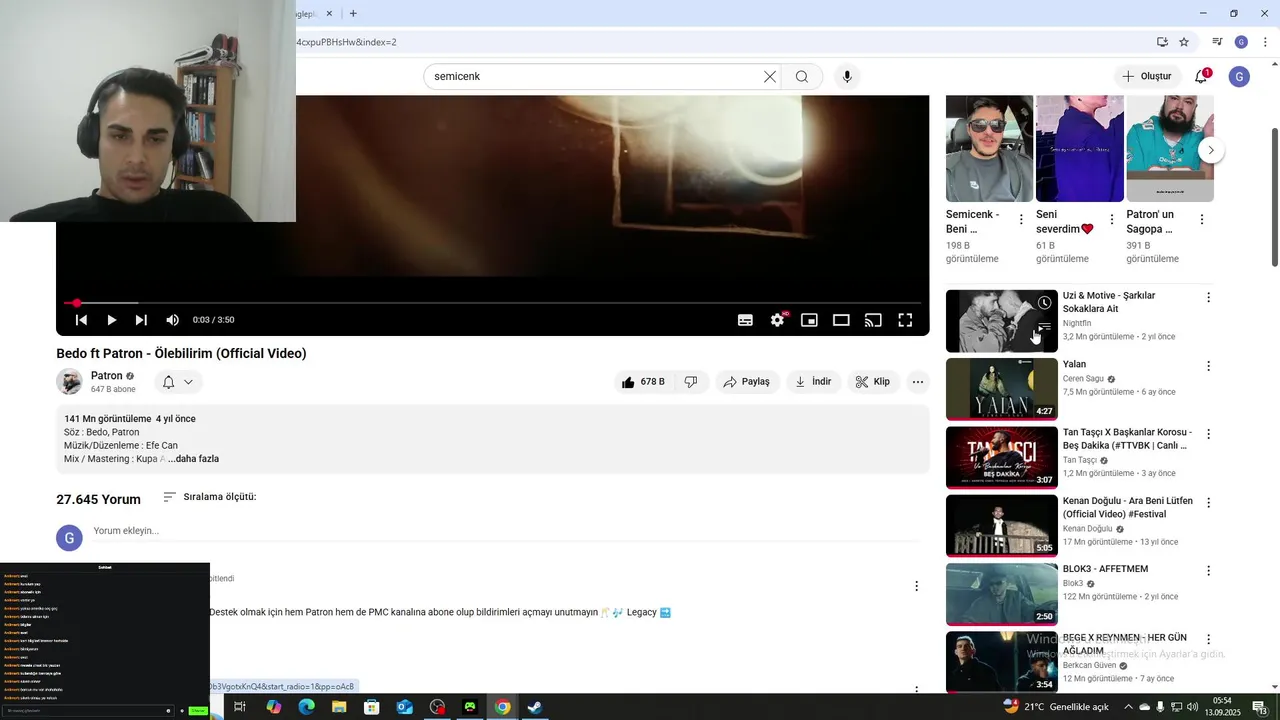Viewport: 1280px width, 720px height.
Task: Start voice search with microphone
Action: tap(847, 77)
